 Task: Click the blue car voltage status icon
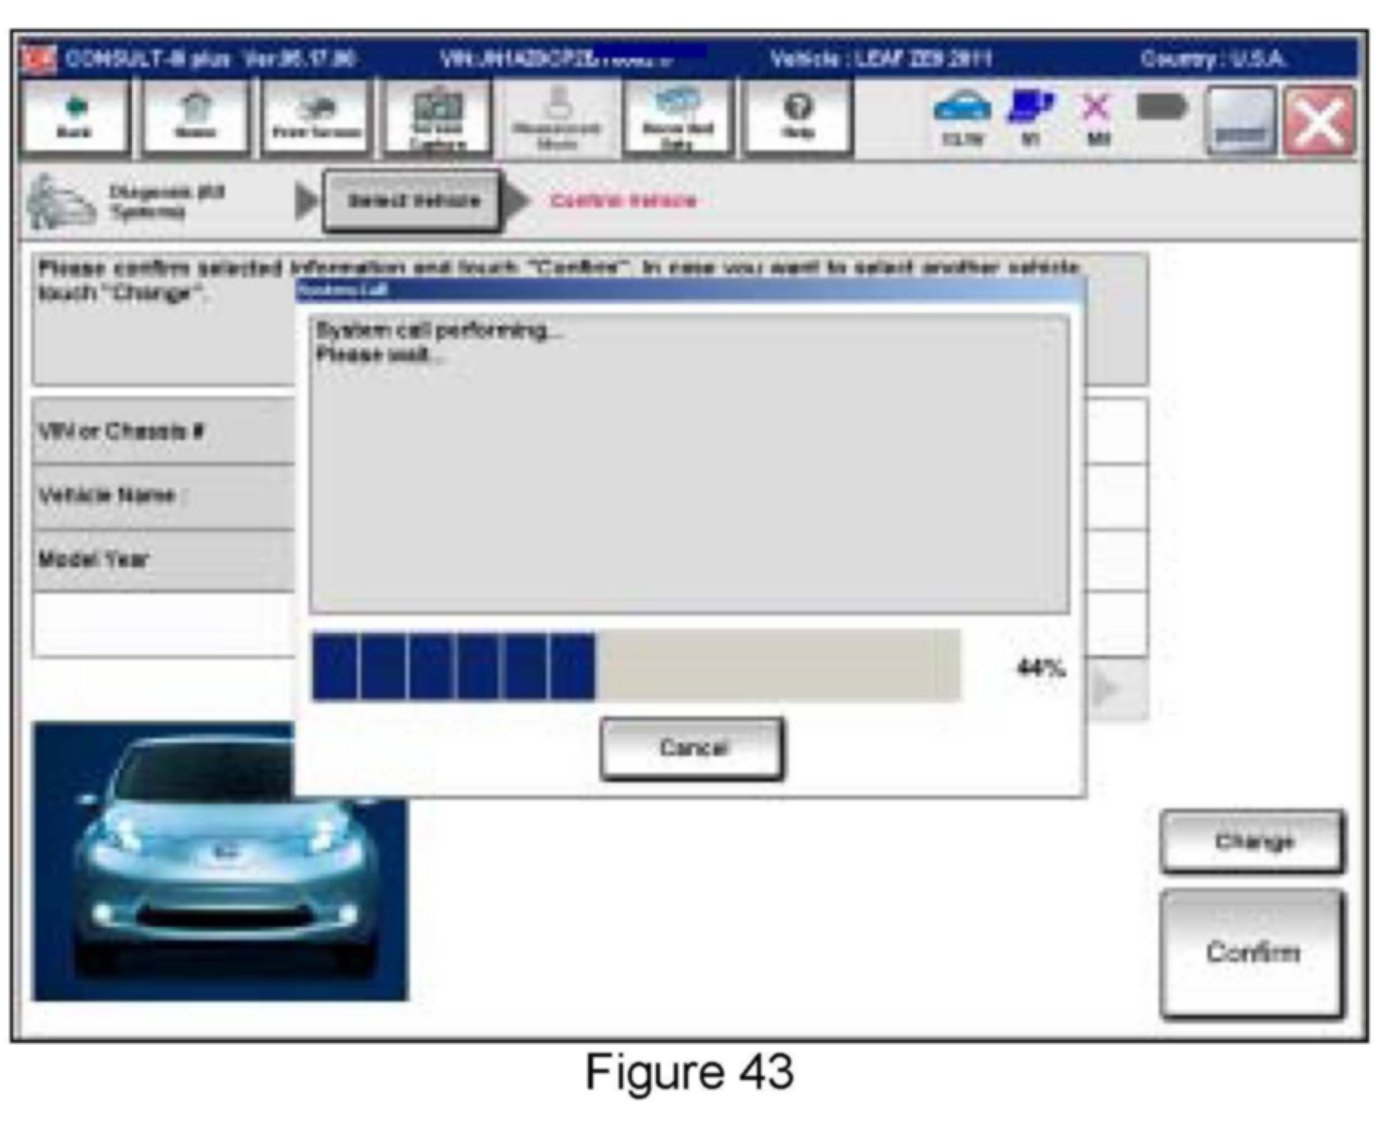(962, 116)
